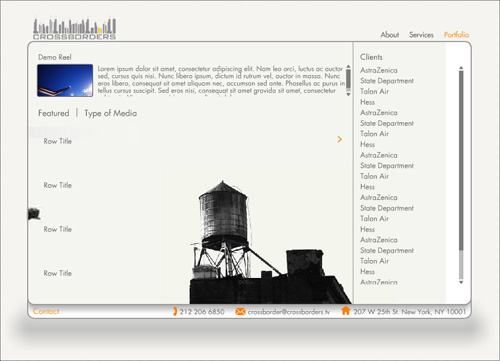Select the third AstraZenica client entry
Screen dimensions: 500x361
(x=379, y=155)
